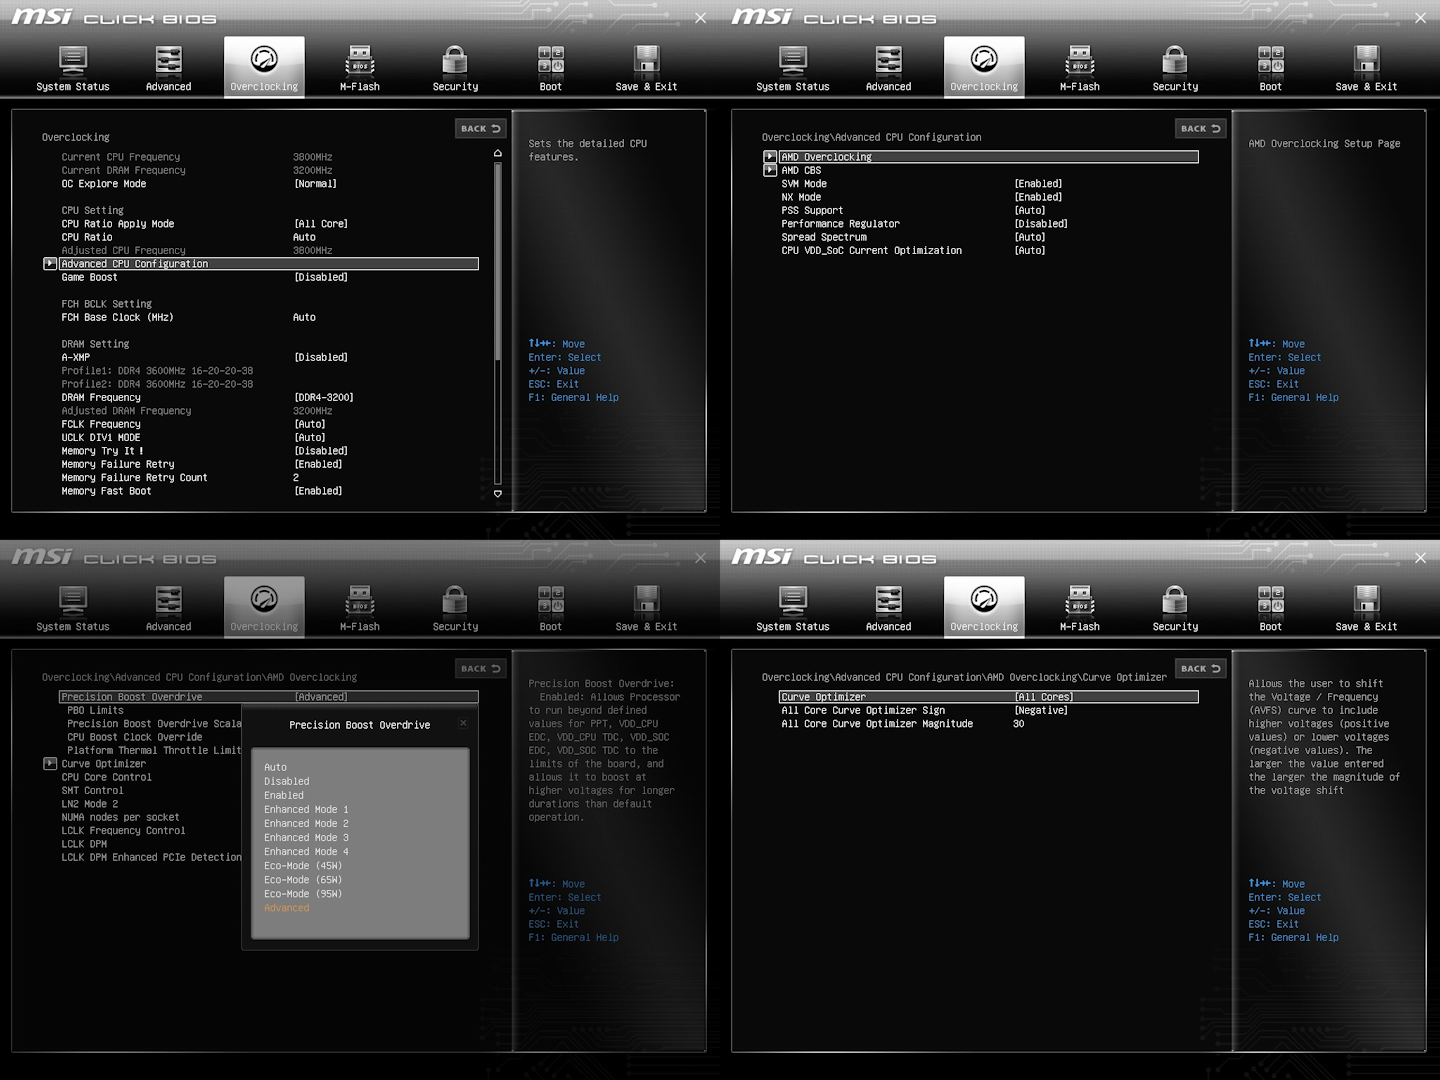Open Security icon in the top-left Overclocking window
1440x1080 pixels.
point(455,68)
